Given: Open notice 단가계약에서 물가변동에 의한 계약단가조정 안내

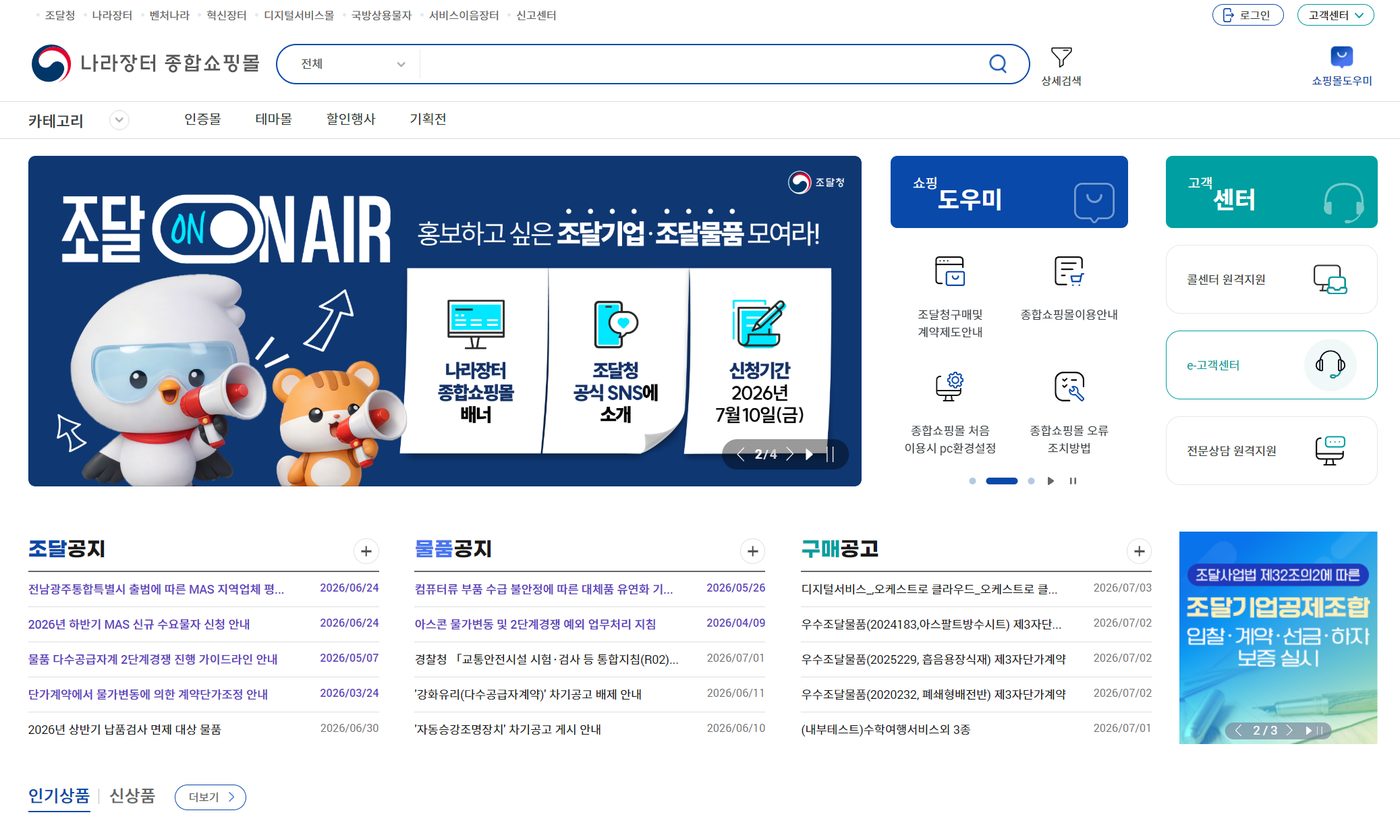Looking at the screenshot, I should click(148, 694).
